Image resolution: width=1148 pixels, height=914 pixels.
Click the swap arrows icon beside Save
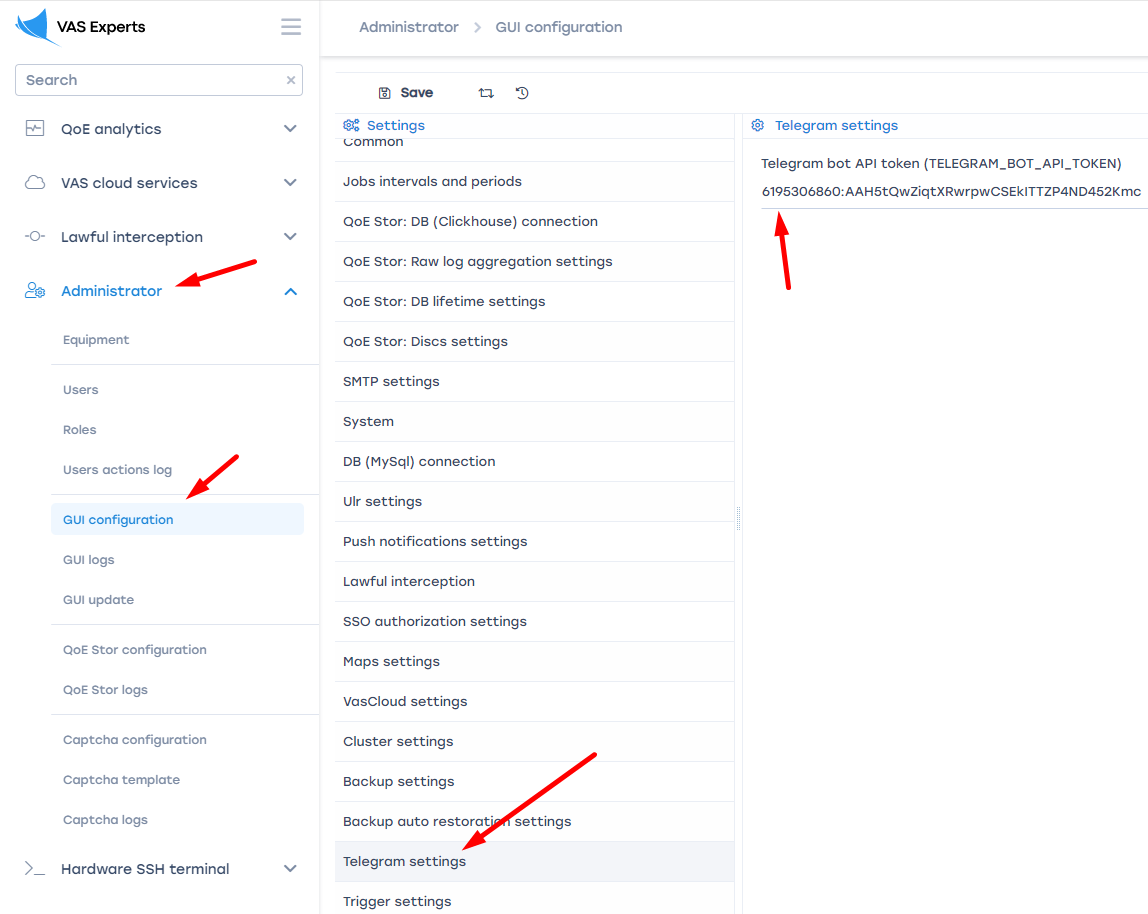coord(486,93)
